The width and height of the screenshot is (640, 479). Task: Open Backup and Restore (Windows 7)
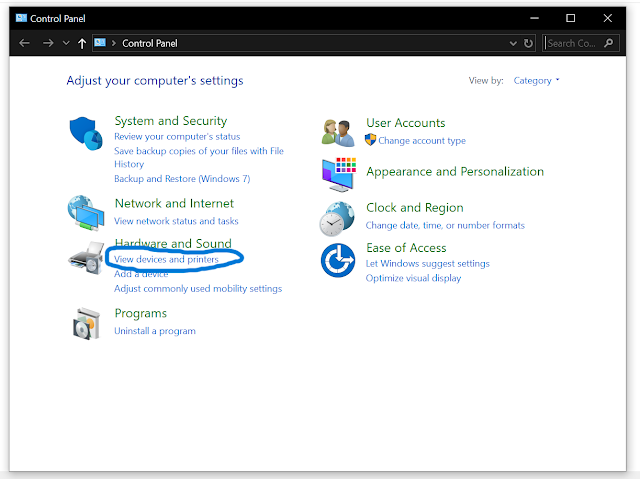coord(182,179)
